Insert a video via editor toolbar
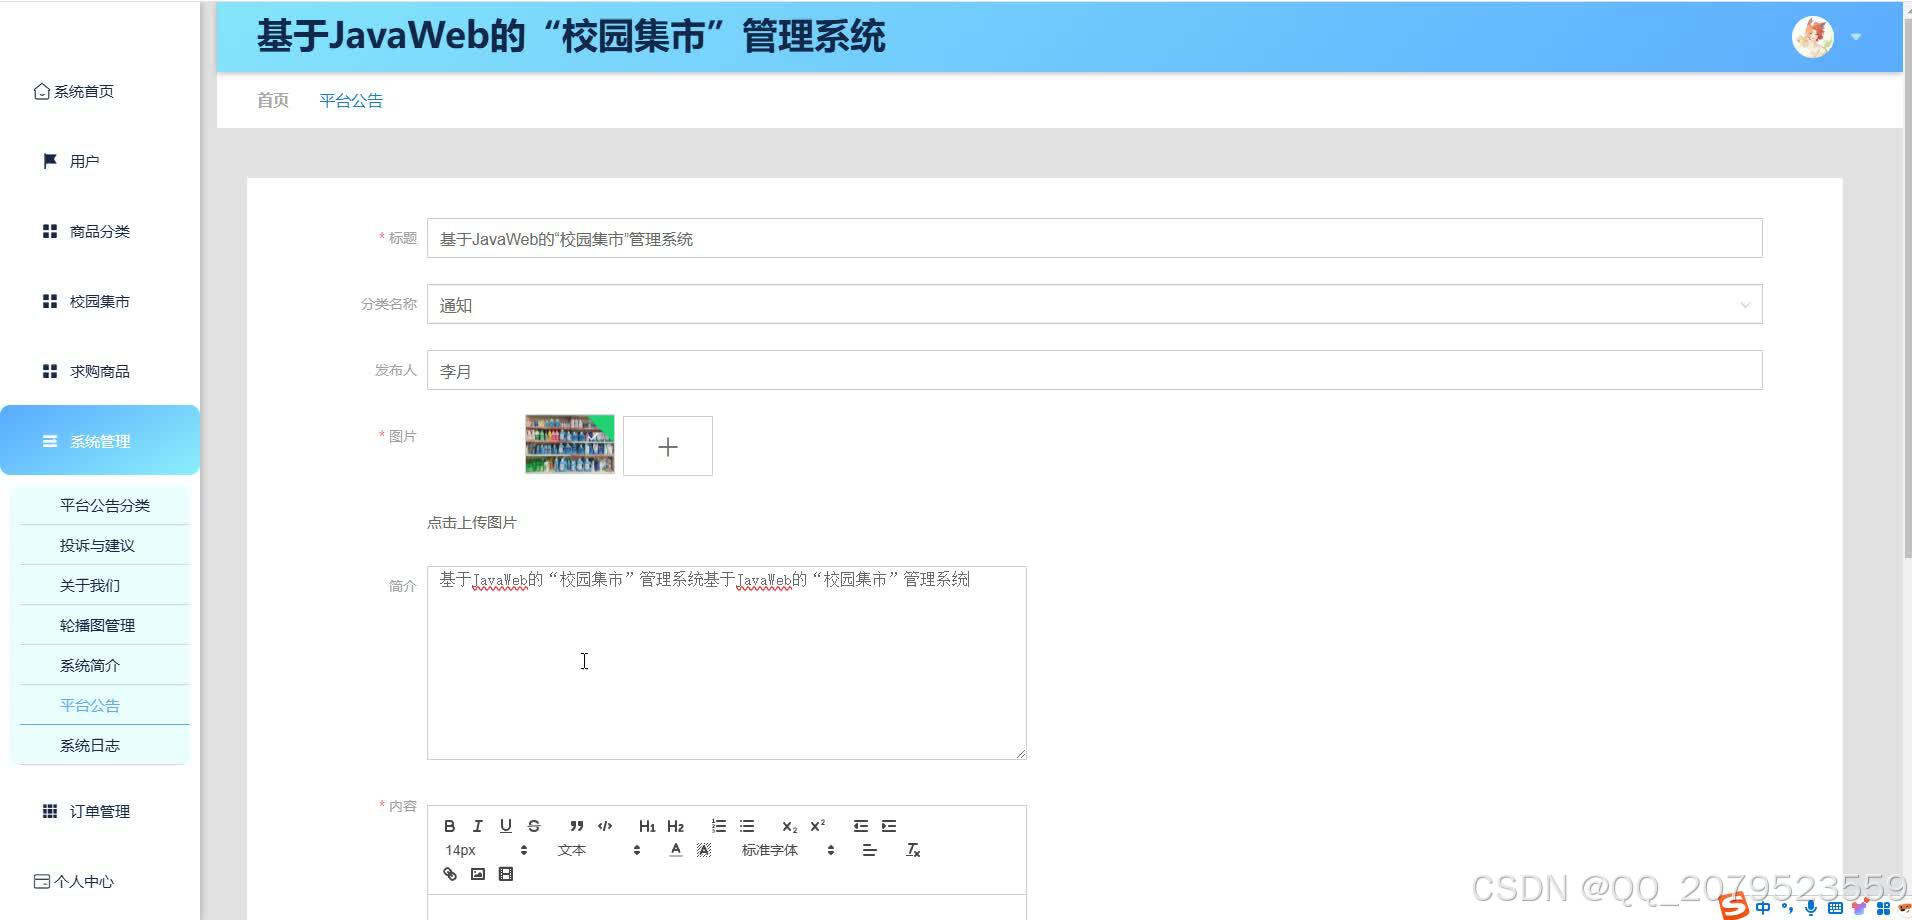Screen dimensions: 1912x920 tap(505, 873)
